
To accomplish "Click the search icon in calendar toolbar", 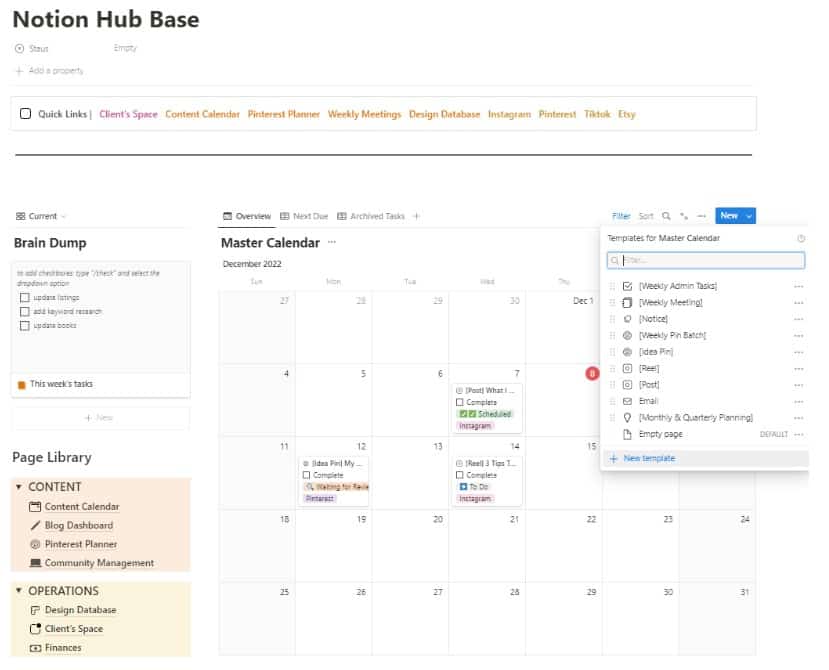I will pyautogui.click(x=666, y=216).
